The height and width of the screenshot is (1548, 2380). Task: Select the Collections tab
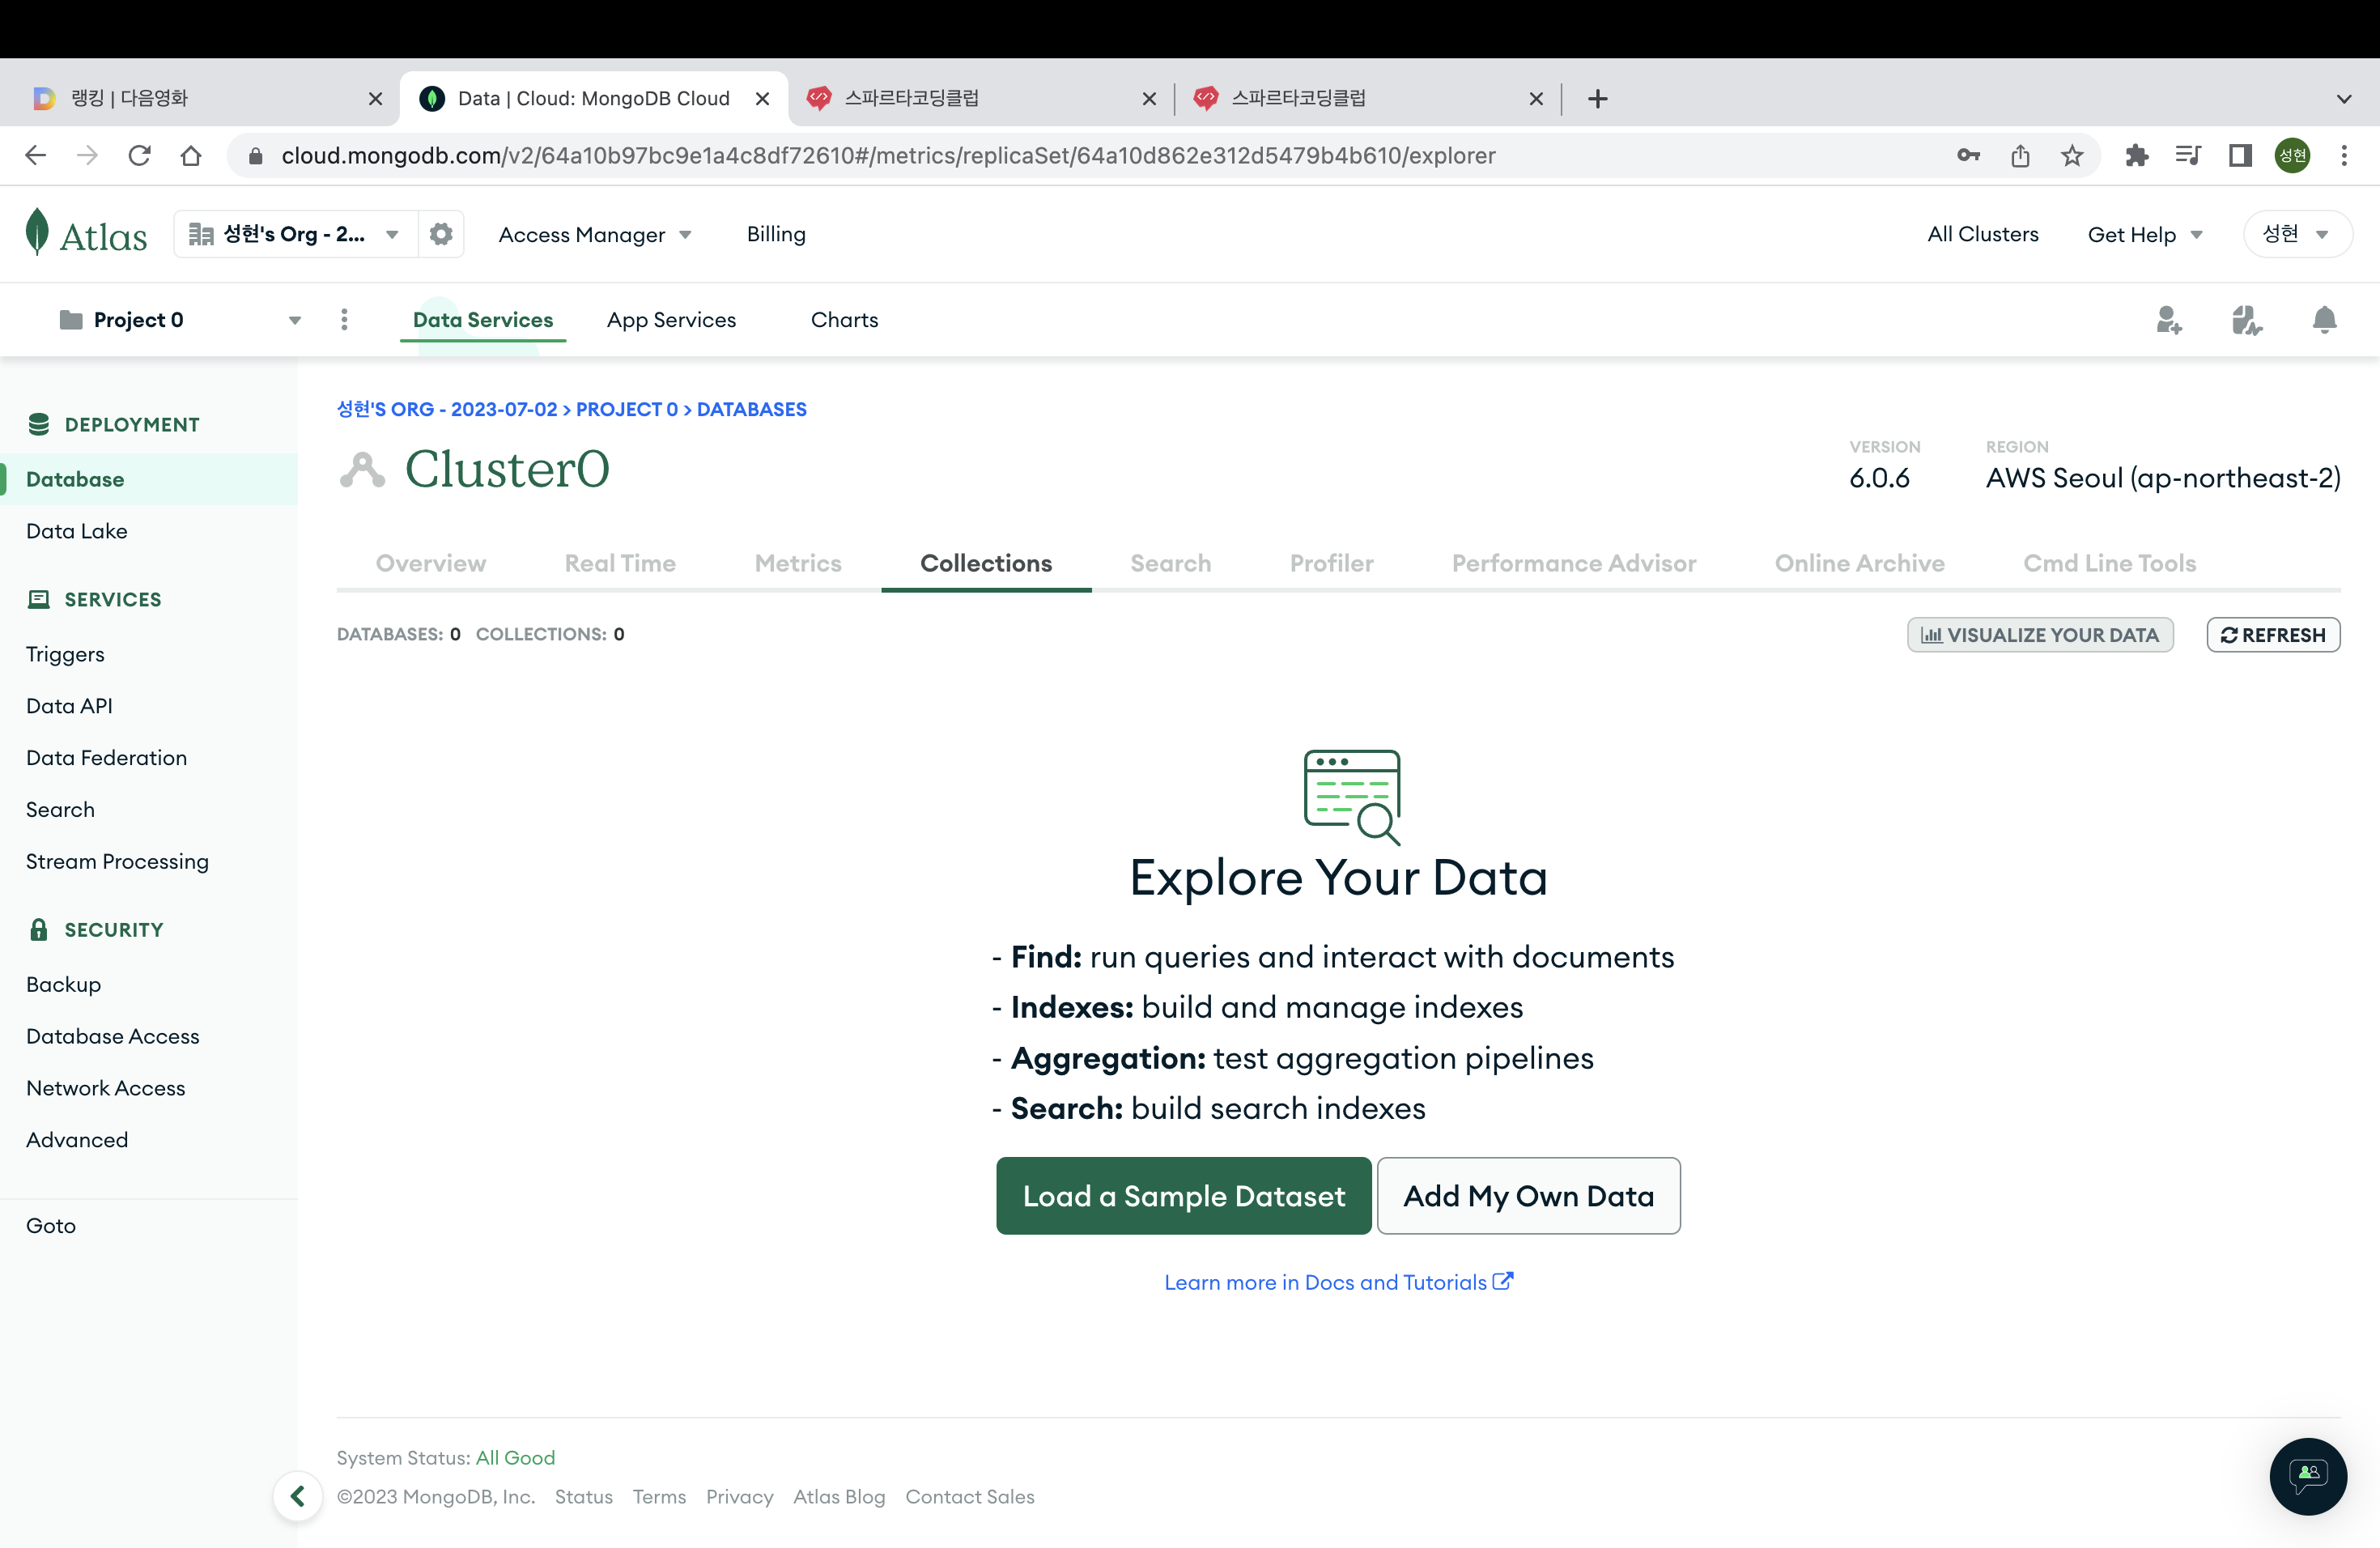click(986, 563)
